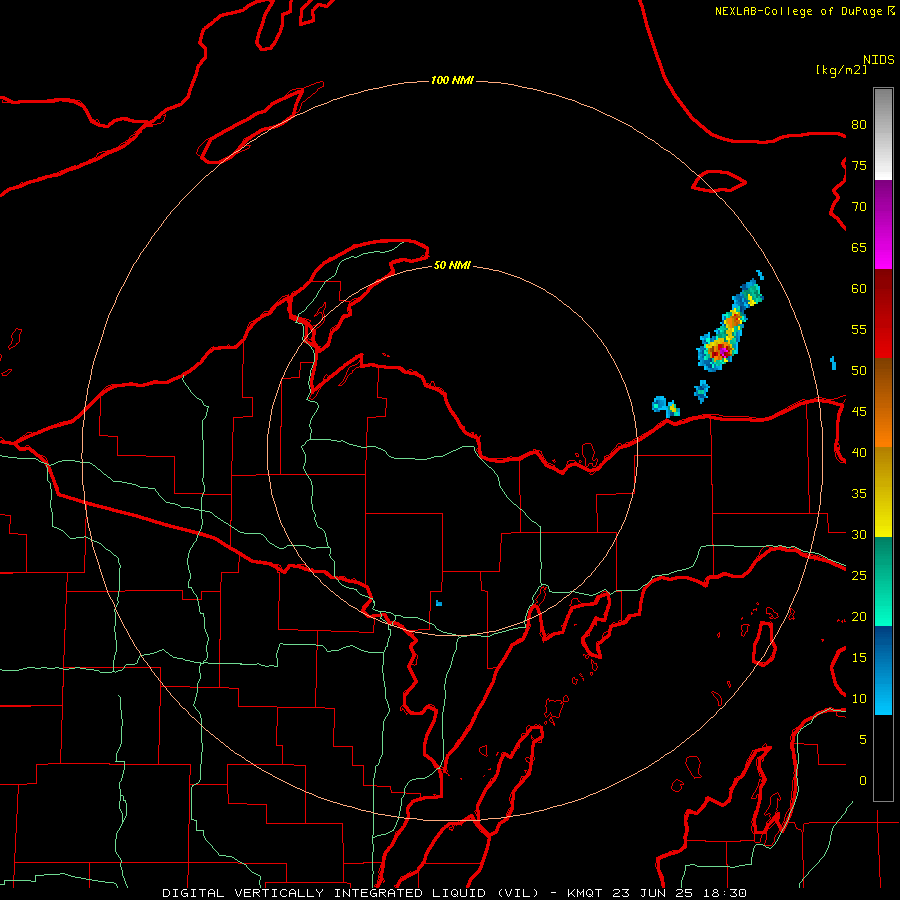Click the 100 NMI range ring label
900x900 pixels.
452,80
